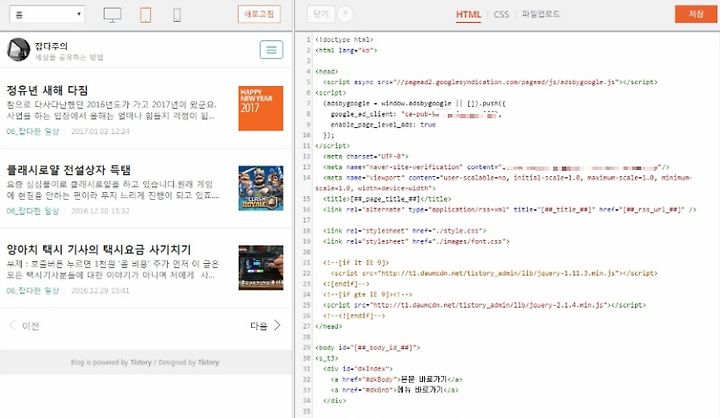Click the RSS alternate link line
This screenshot has width=720, height=418.
pyautogui.click(x=510, y=209)
